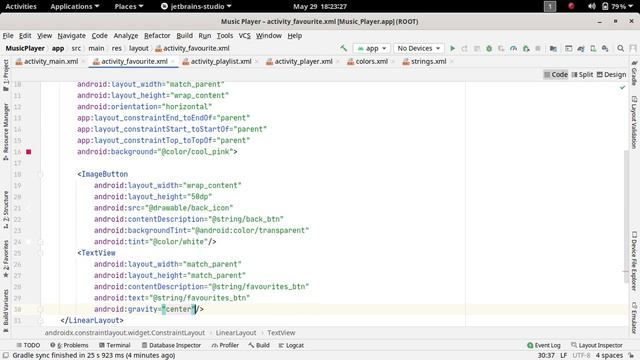Viewport: 640px width, 360px height.
Task: Open the Layout Inspector
Action: pos(597,345)
